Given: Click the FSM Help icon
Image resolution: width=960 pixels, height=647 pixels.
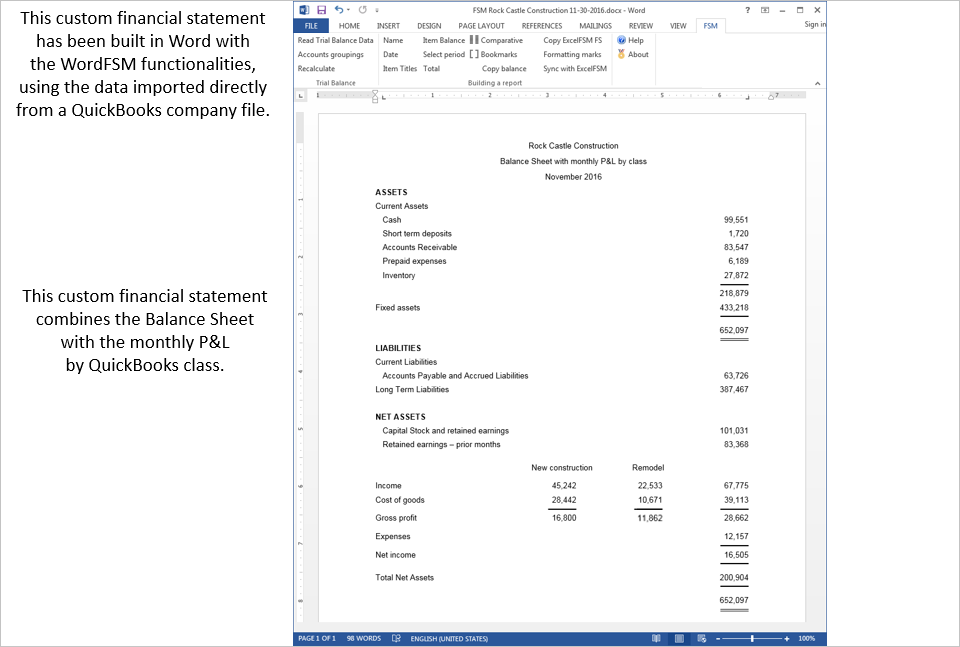Looking at the screenshot, I should point(621,40).
